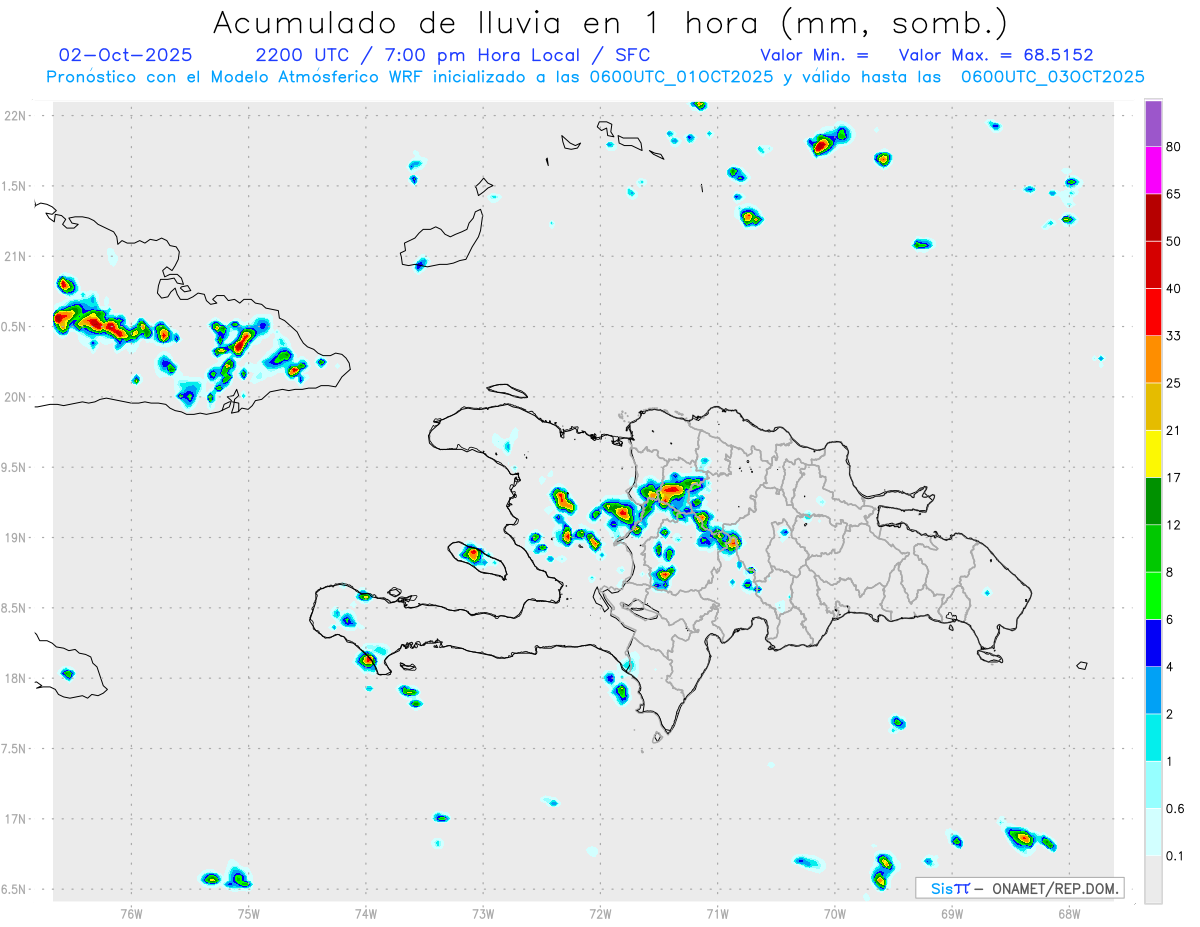Select the bright green 6–8 legend band

coord(1153,594)
